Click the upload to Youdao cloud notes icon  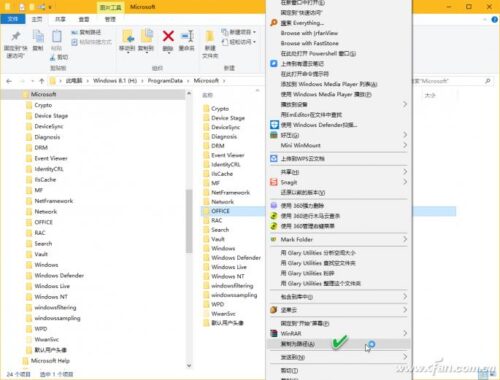click(x=274, y=64)
